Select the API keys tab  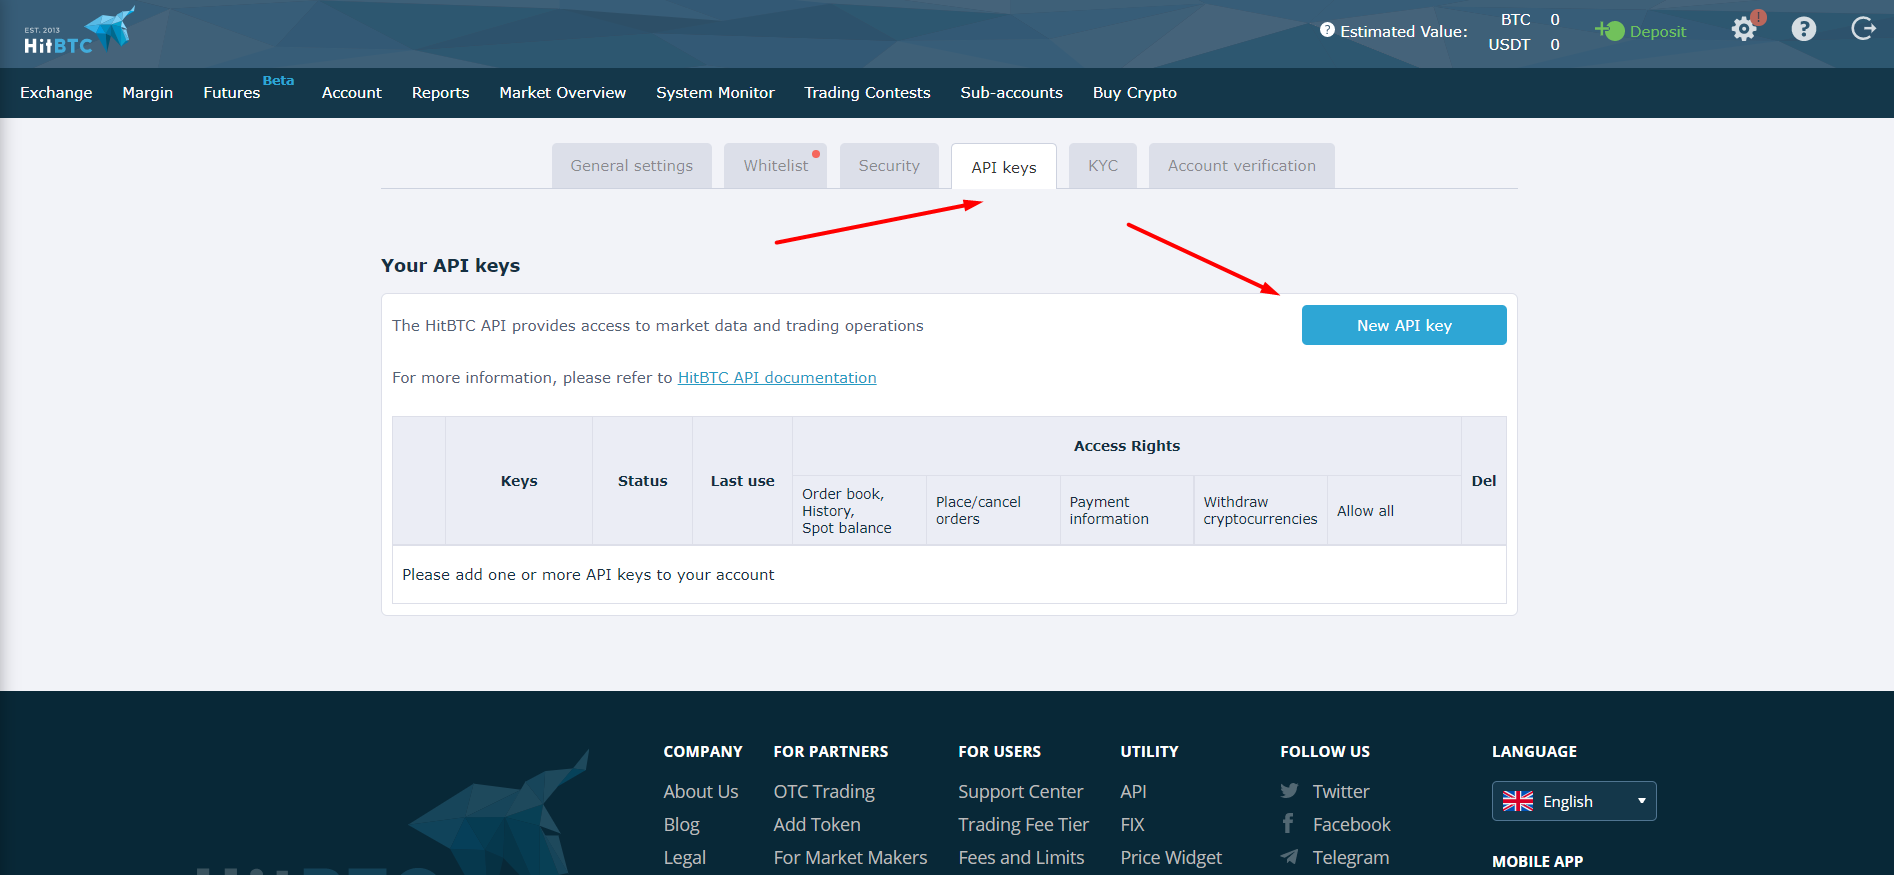(1004, 167)
